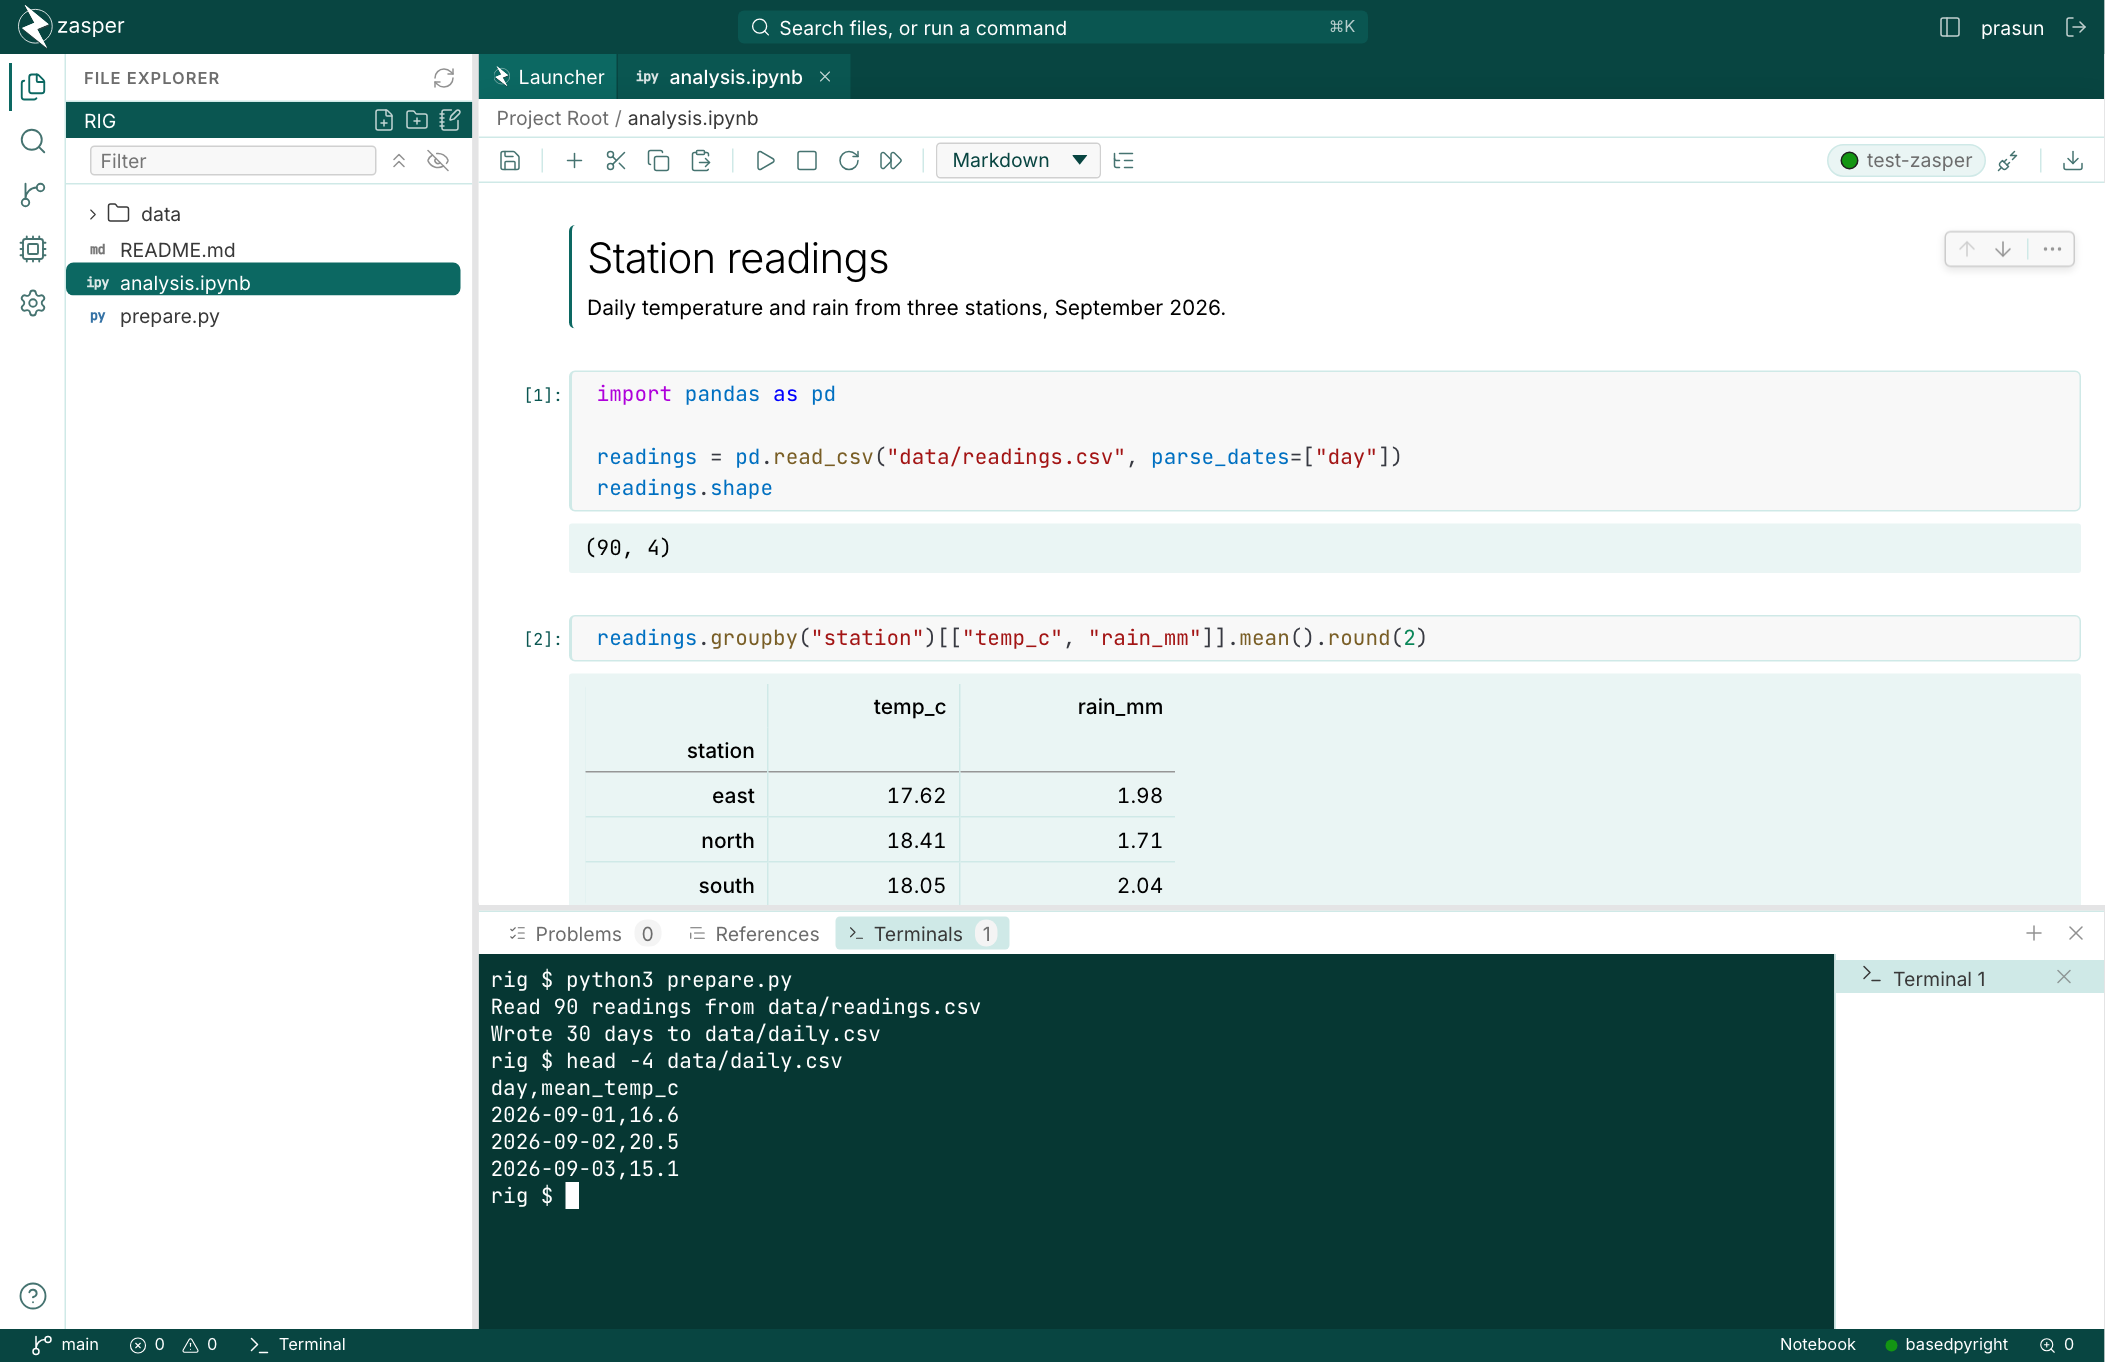Refresh the file explorer
Viewport: 2105px width, 1362px height.
coord(444,78)
